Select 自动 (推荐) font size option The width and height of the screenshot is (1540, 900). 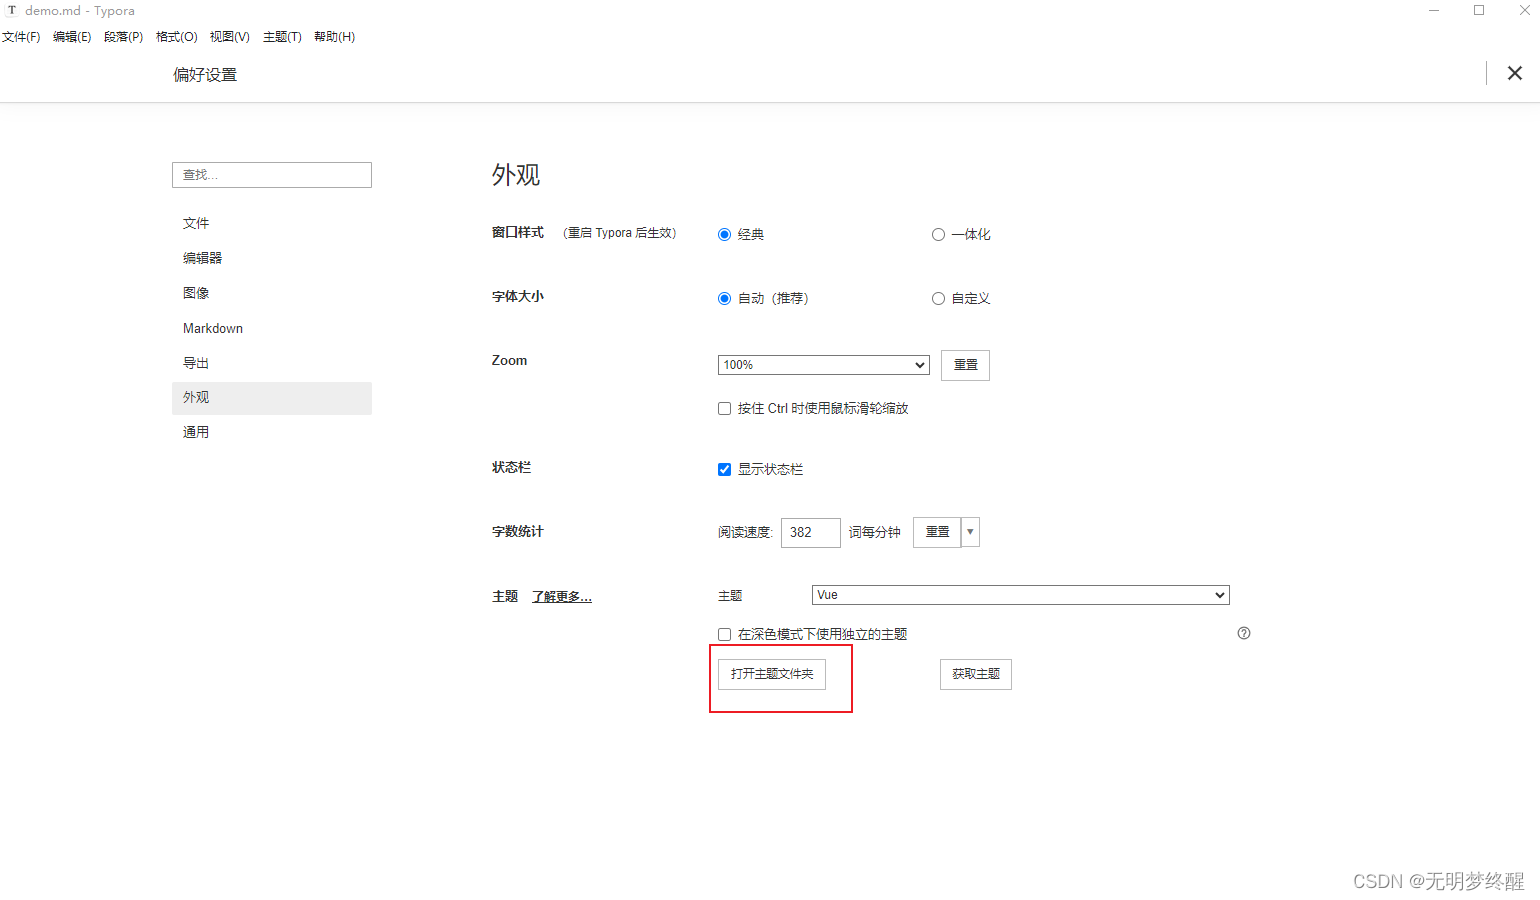pos(725,299)
